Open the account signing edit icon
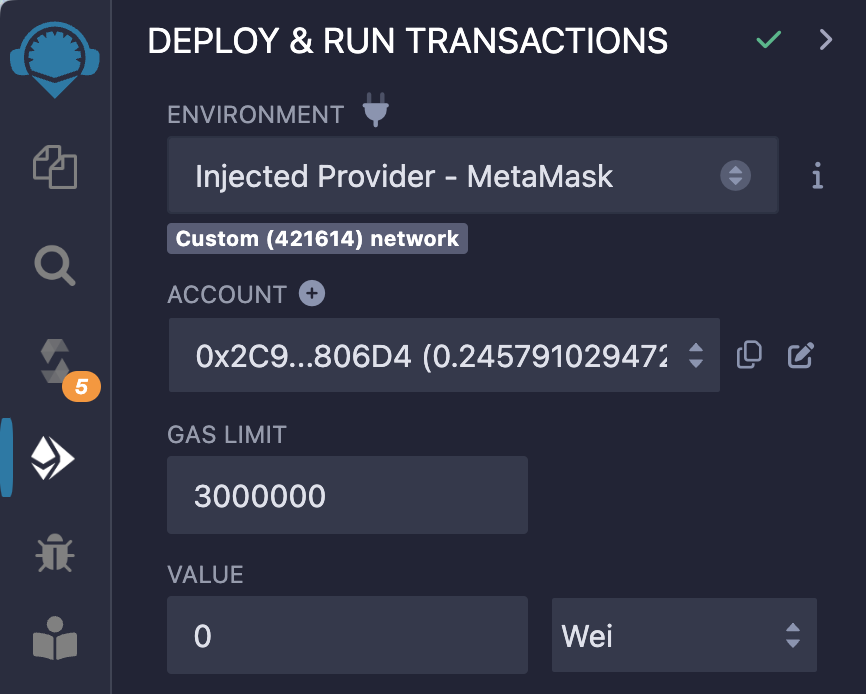 [x=800, y=355]
